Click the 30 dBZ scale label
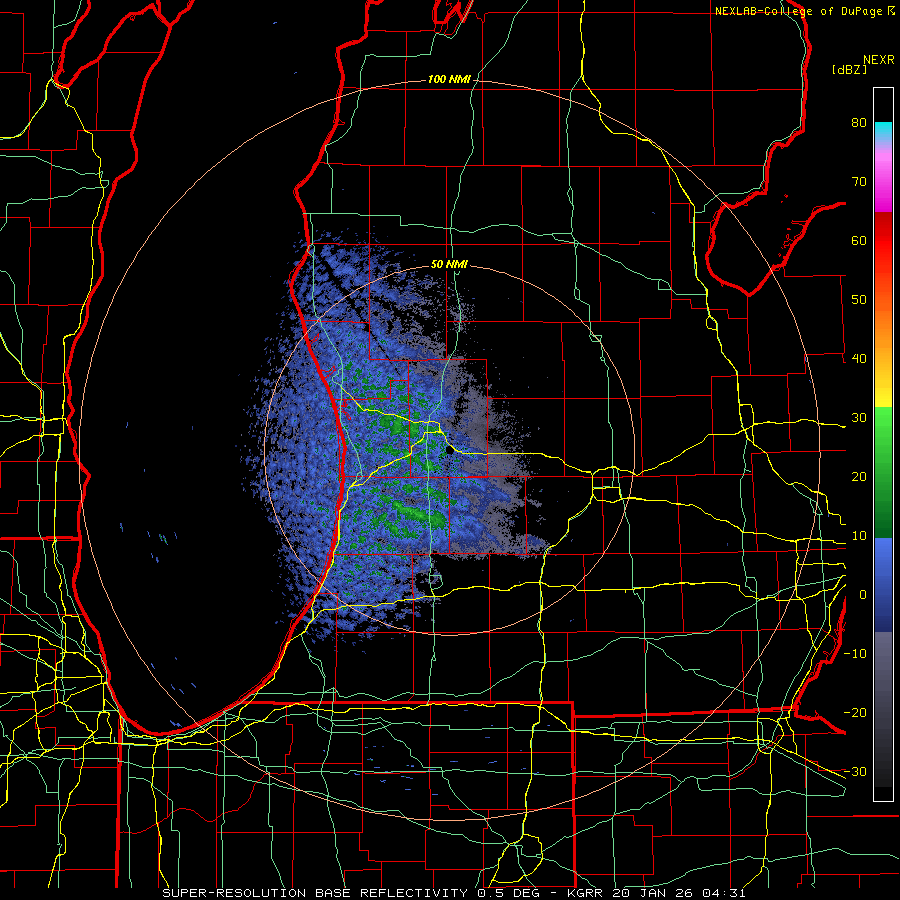Image resolution: width=900 pixels, height=900 pixels. click(x=859, y=418)
